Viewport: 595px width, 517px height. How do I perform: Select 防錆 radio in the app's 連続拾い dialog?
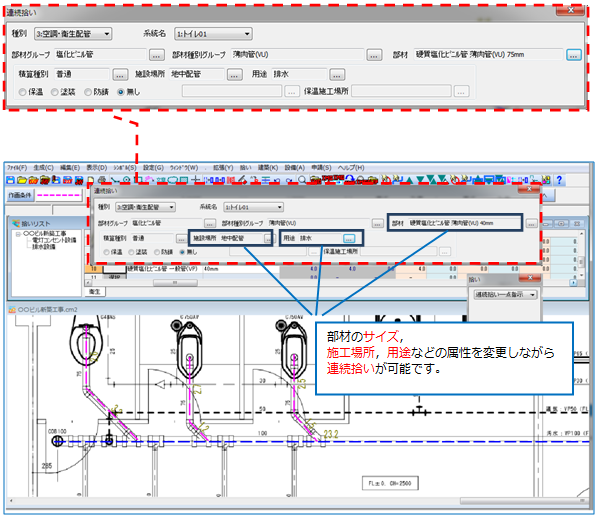point(157,252)
